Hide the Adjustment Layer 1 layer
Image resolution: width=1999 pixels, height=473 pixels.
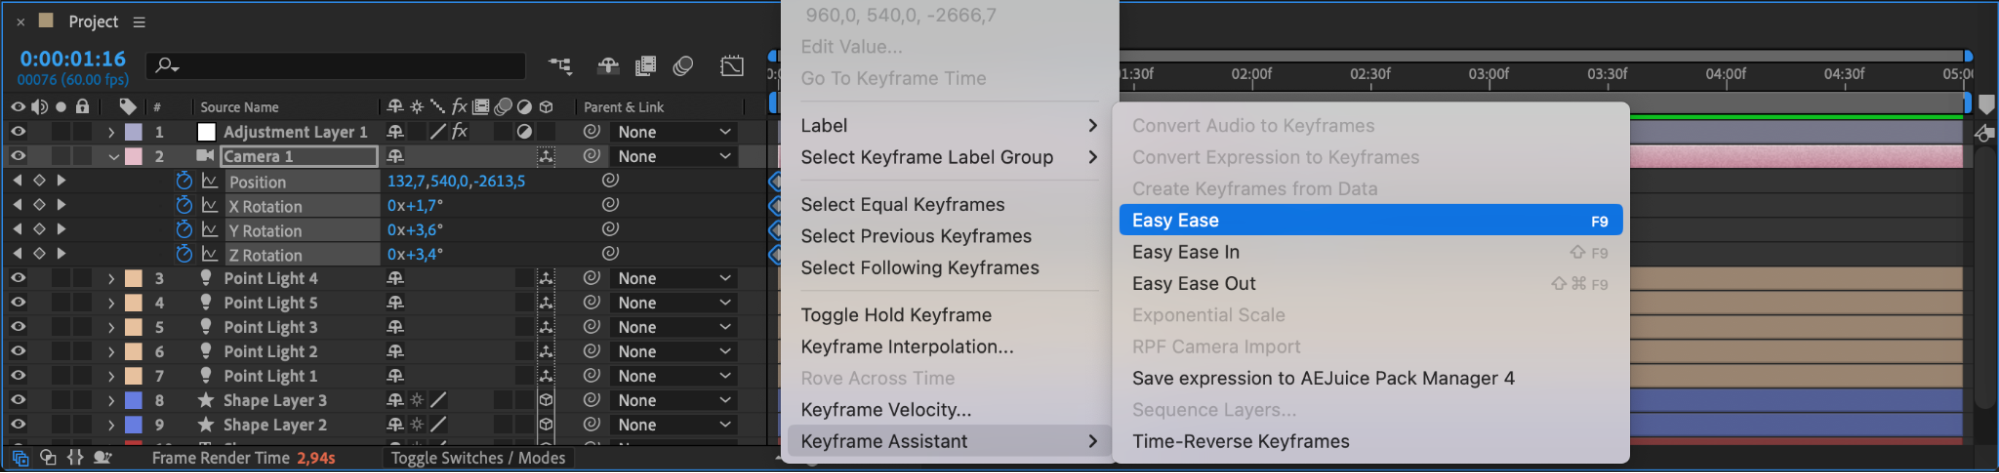pos(18,132)
